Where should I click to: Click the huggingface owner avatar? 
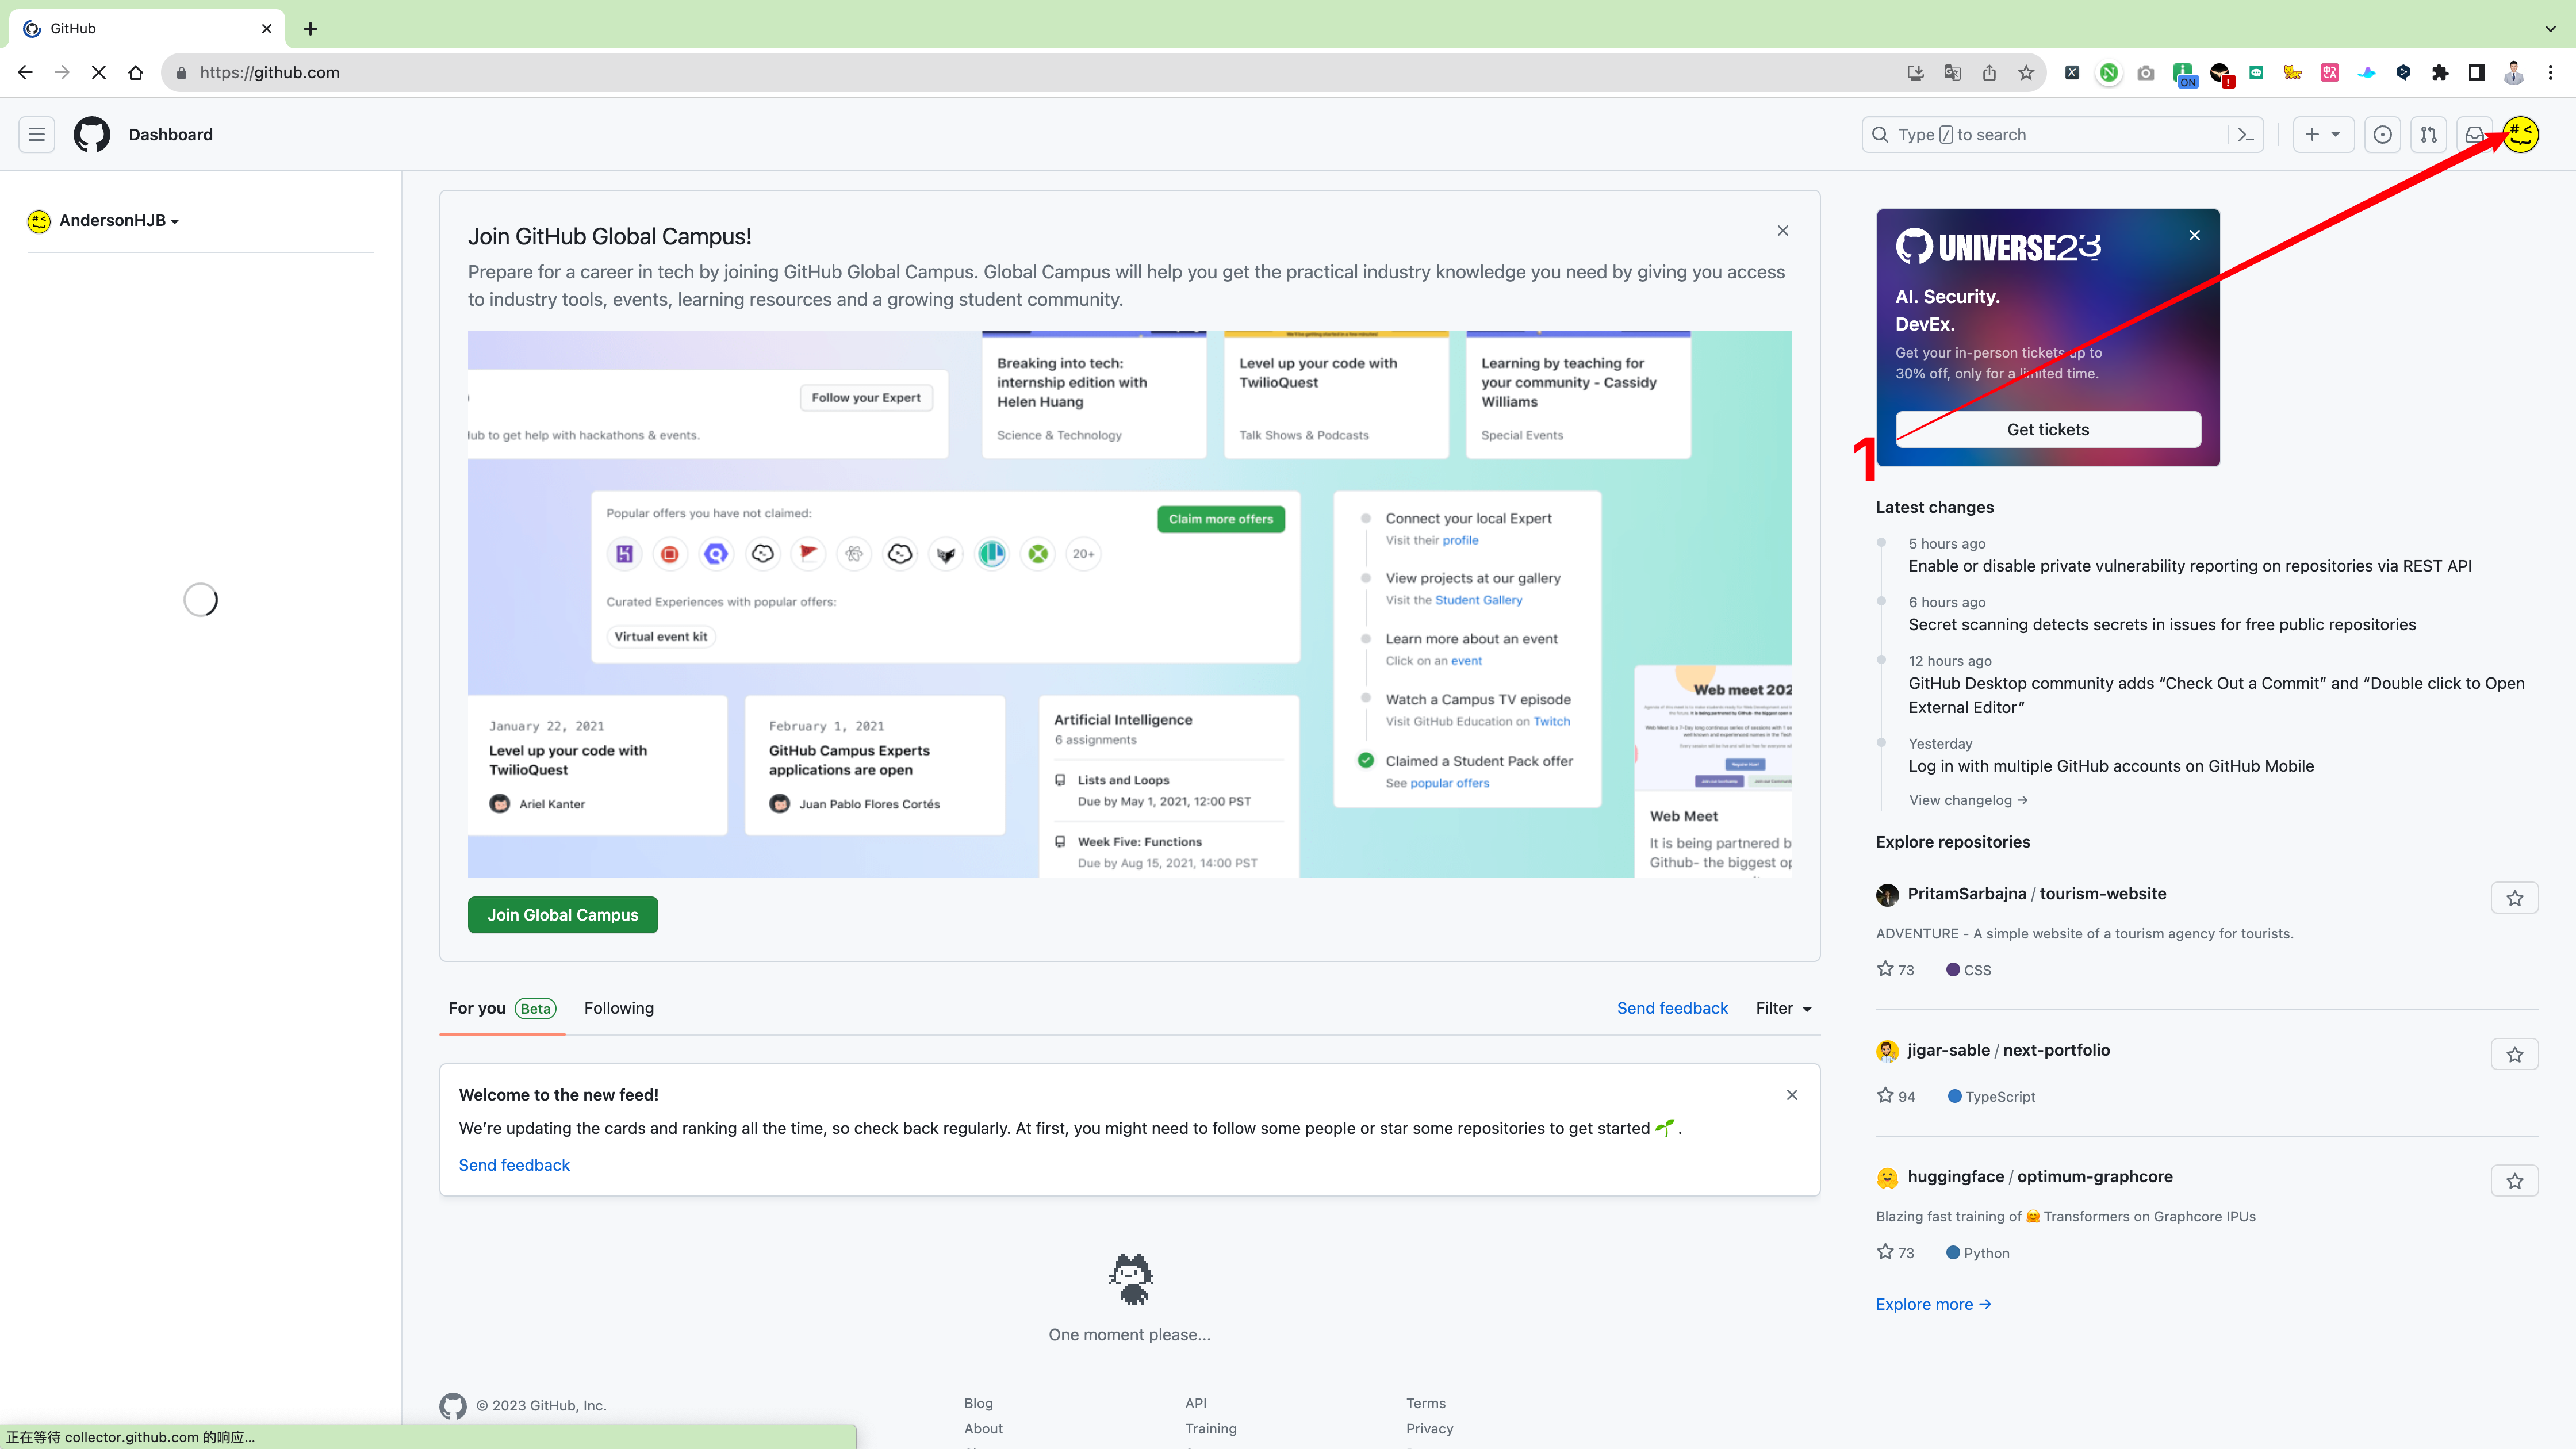tap(1887, 1178)
